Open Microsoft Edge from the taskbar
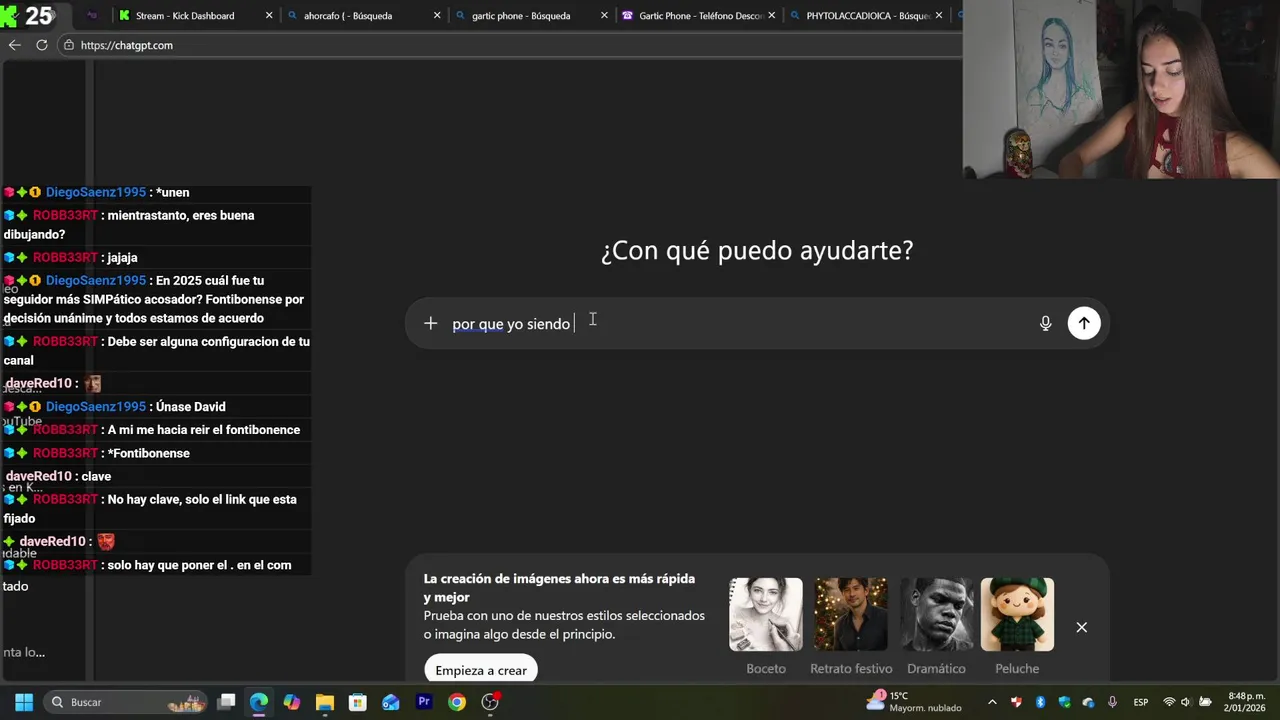 coord(259,702)
